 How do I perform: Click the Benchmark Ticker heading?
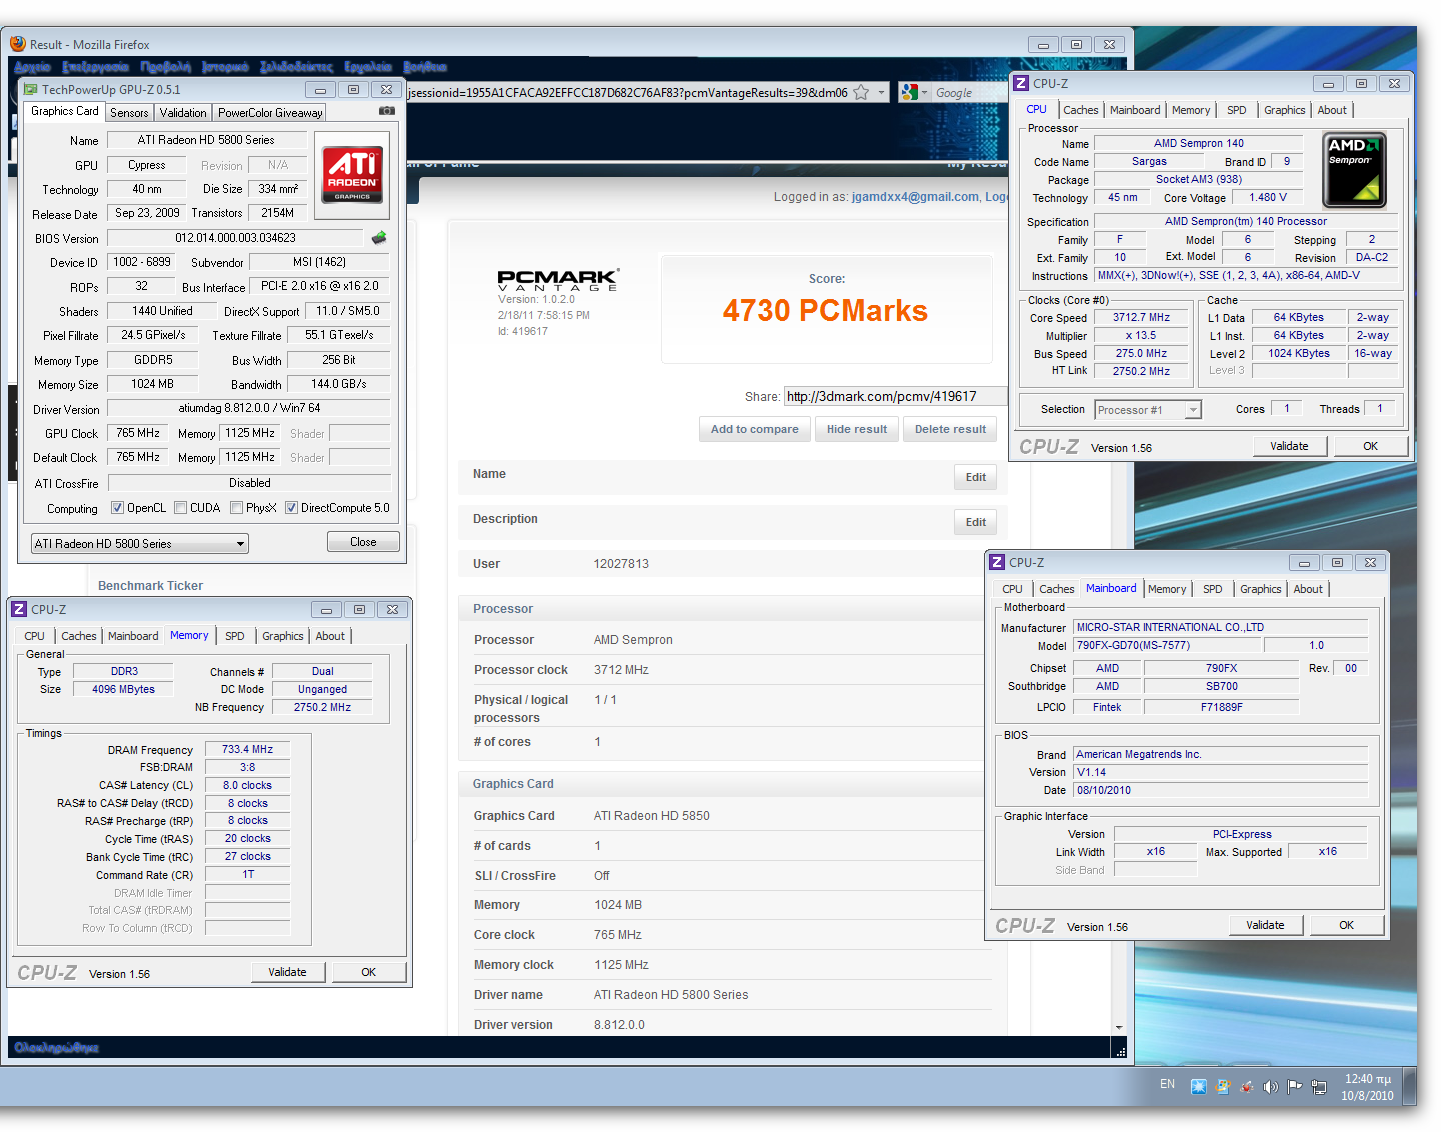pos(150,586)
